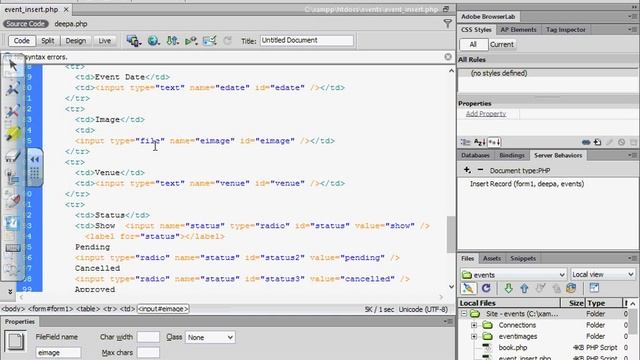Click the Preview in Browser globe icon
The height and width of the screenshot is (360, 640).
click(153, 40)
